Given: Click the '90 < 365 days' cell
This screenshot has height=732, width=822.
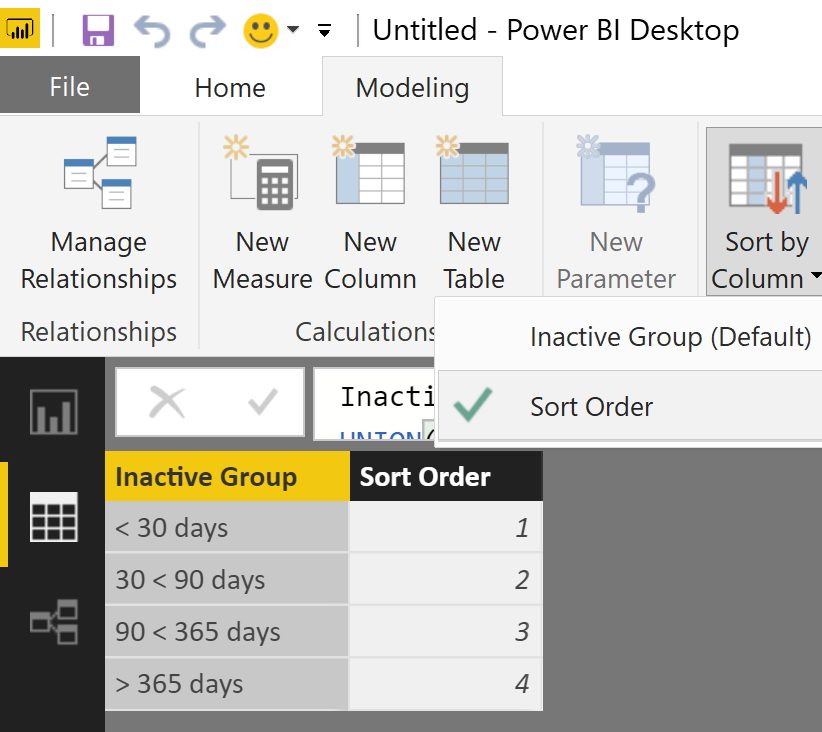Looking at the screenshot, I should tap(226, 631).
